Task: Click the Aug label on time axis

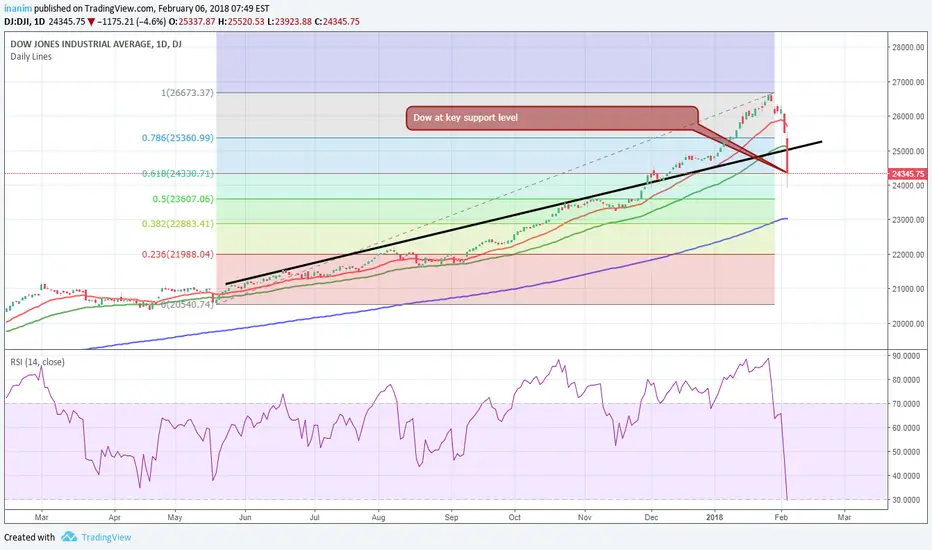Action: [x=378, y=517]
